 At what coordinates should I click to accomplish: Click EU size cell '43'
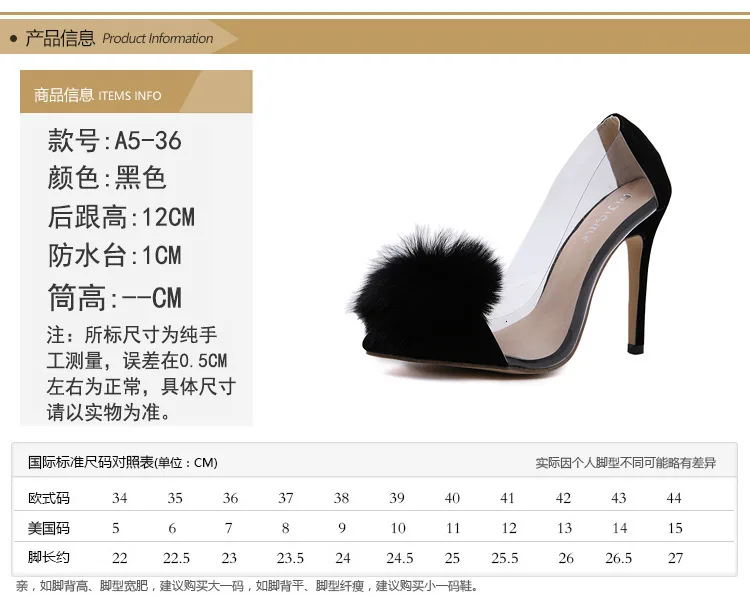[618, 498]
